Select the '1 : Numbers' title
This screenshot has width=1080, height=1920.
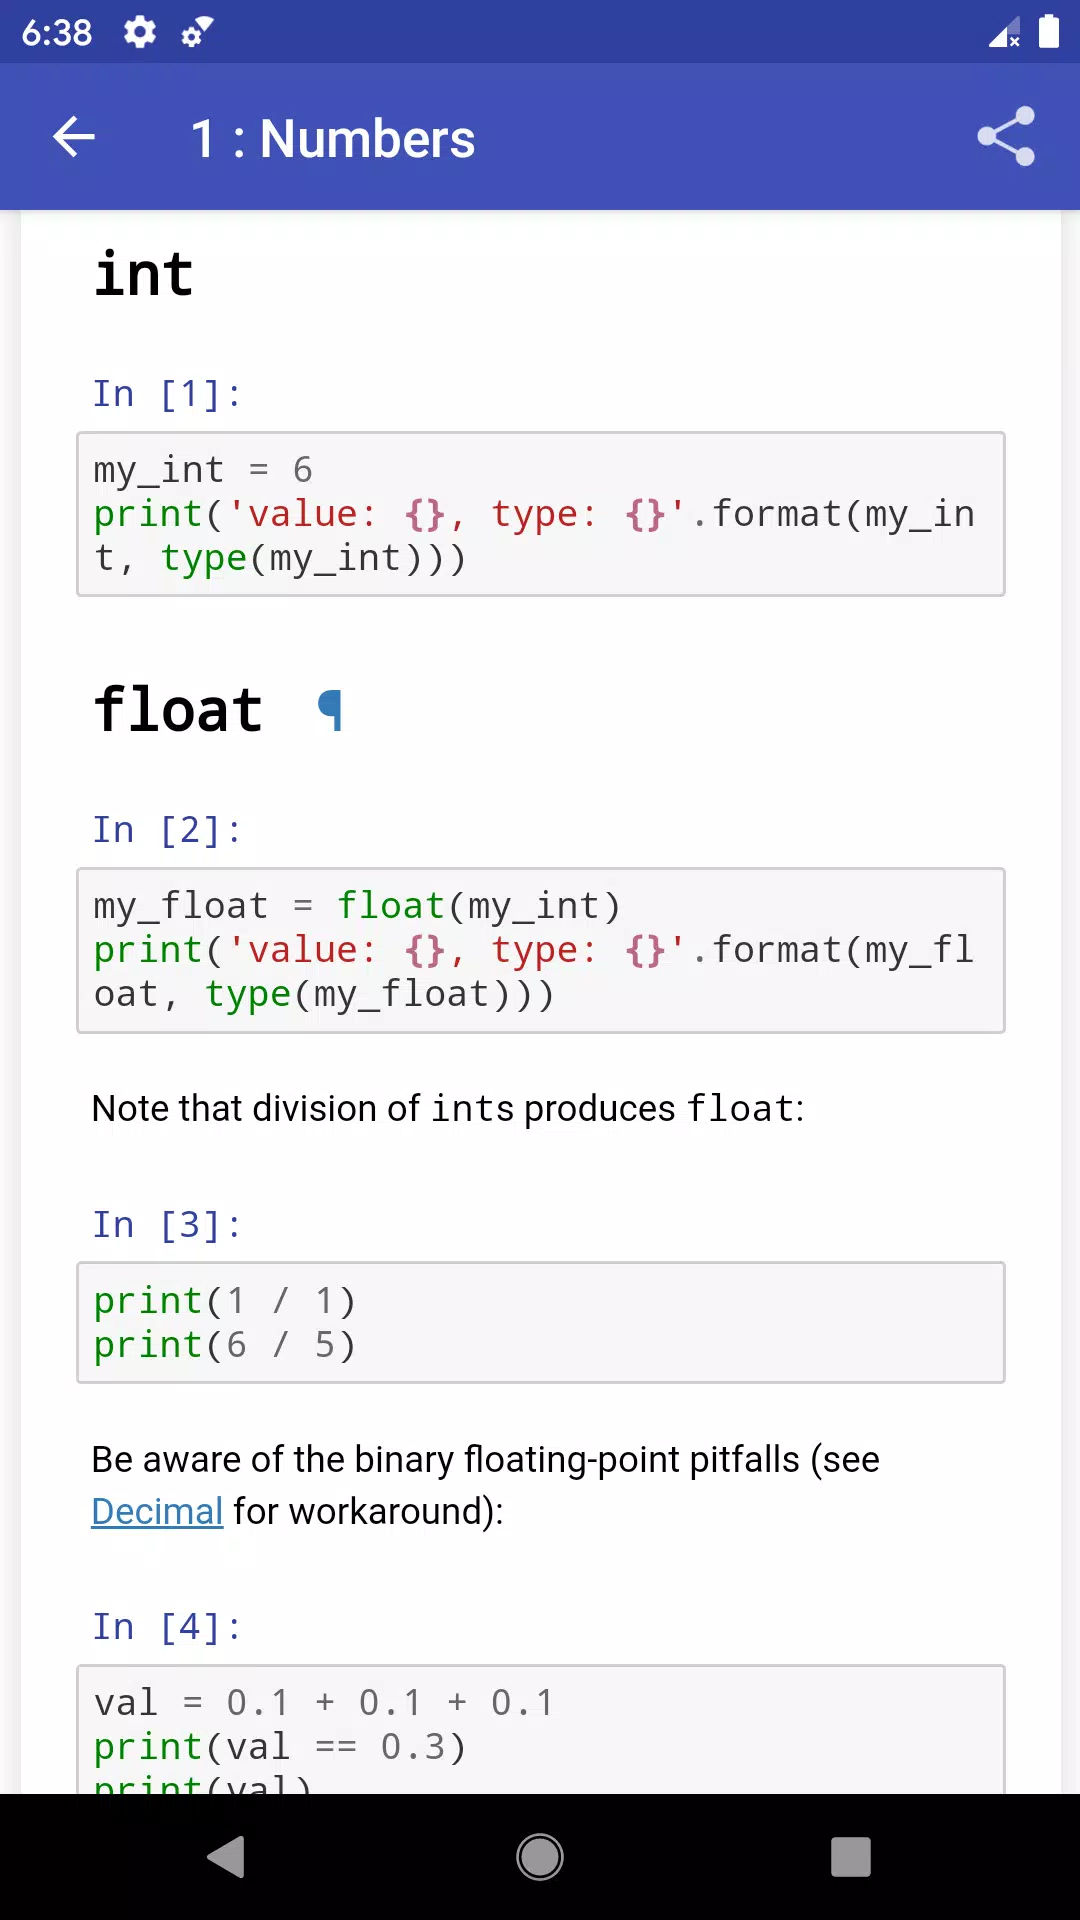point(332,138)
